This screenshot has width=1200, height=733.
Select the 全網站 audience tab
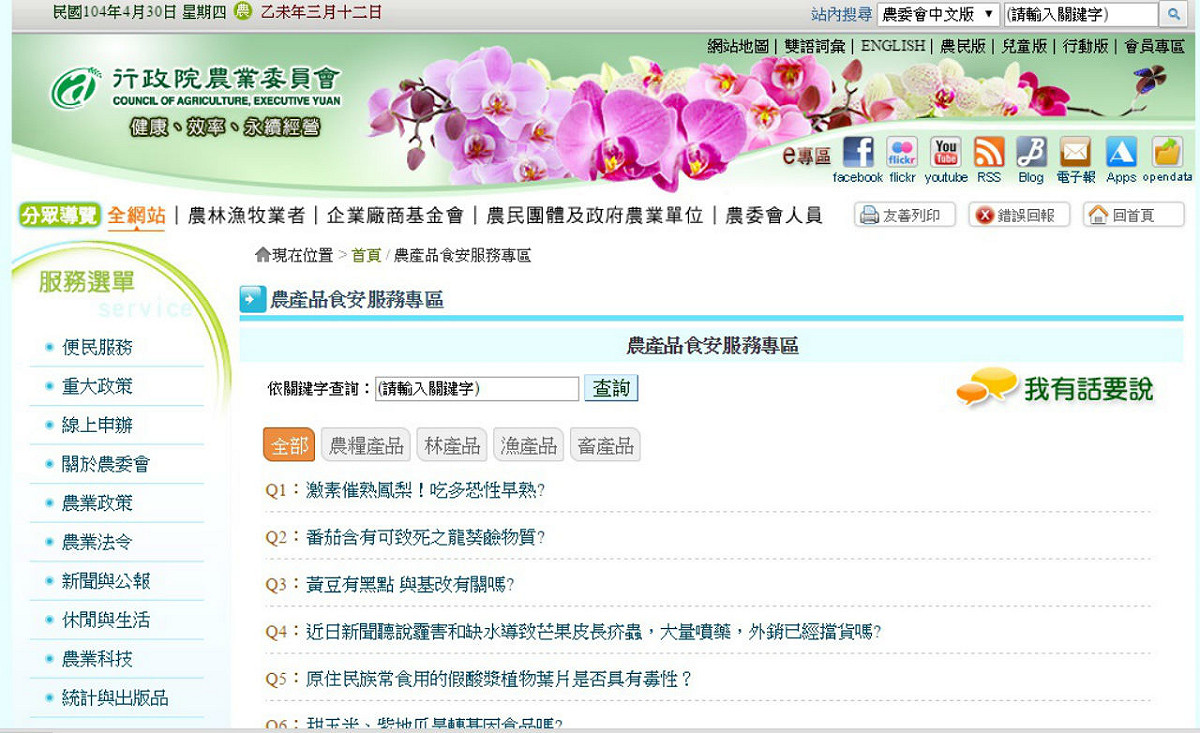[137, 215]
